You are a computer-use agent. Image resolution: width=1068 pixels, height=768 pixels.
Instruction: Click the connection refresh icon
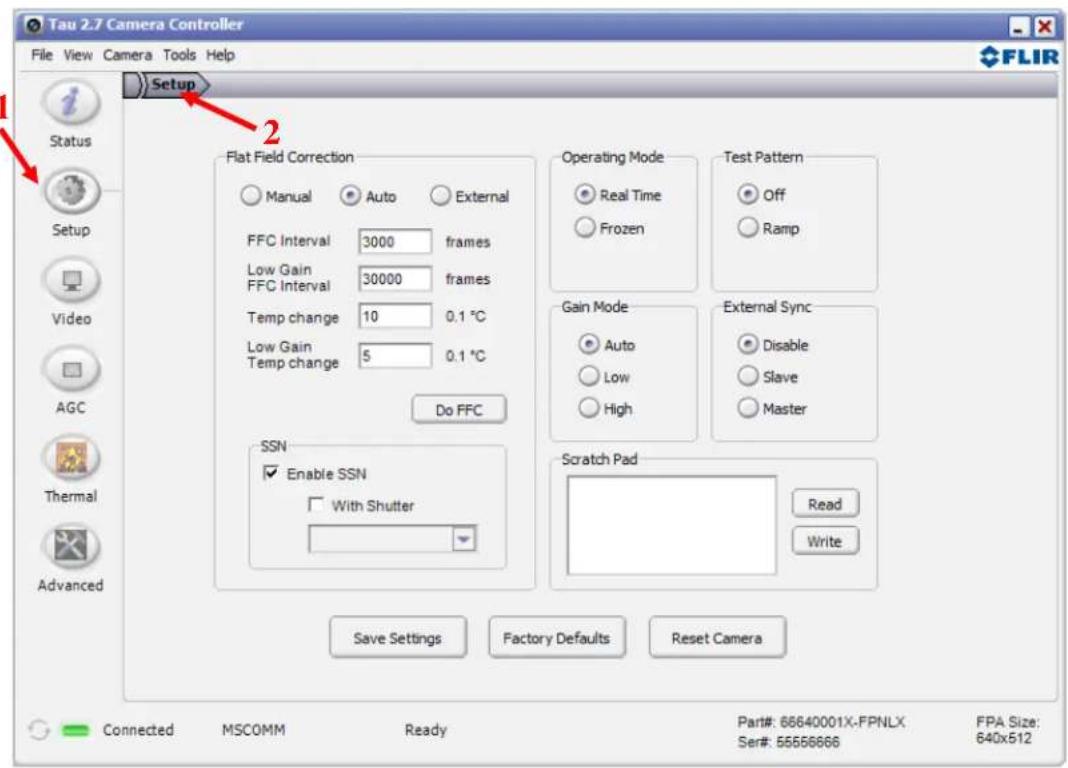point(39,730)
